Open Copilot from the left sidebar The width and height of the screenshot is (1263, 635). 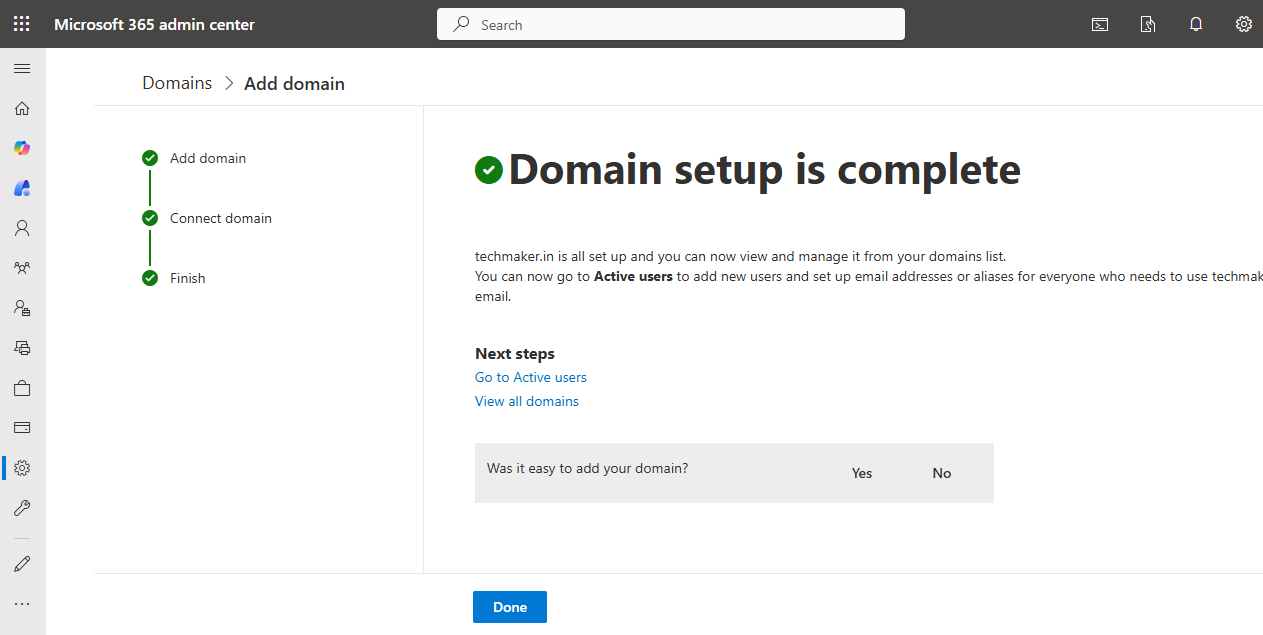(22, 148)
